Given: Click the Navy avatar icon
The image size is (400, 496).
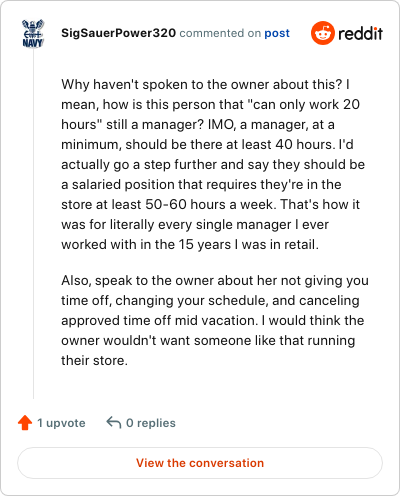Looking at the screenshot, I should (33, 34).
